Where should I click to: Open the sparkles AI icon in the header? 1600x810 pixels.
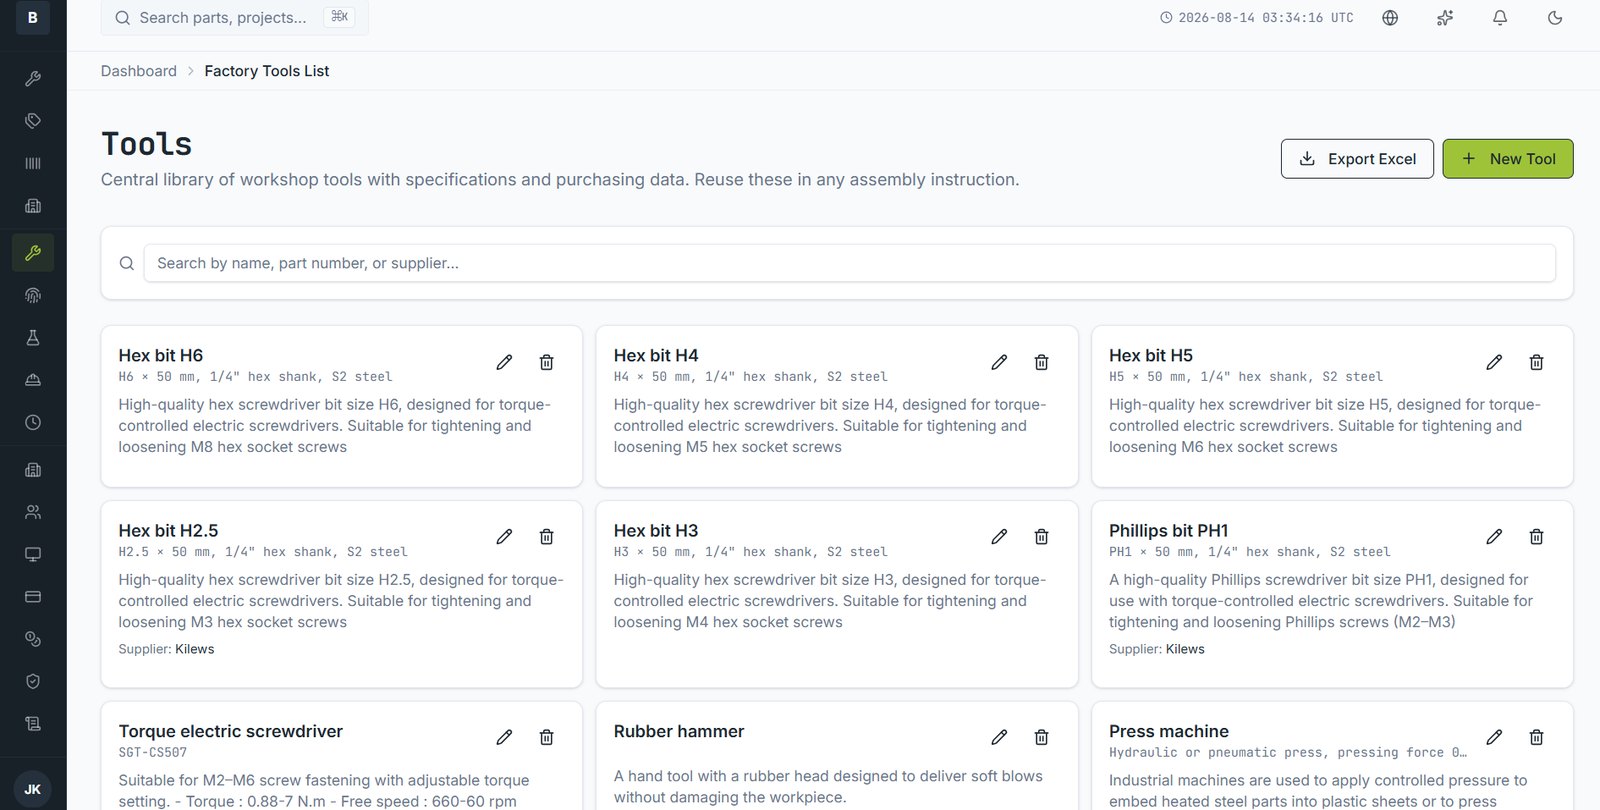(1445, 18)
